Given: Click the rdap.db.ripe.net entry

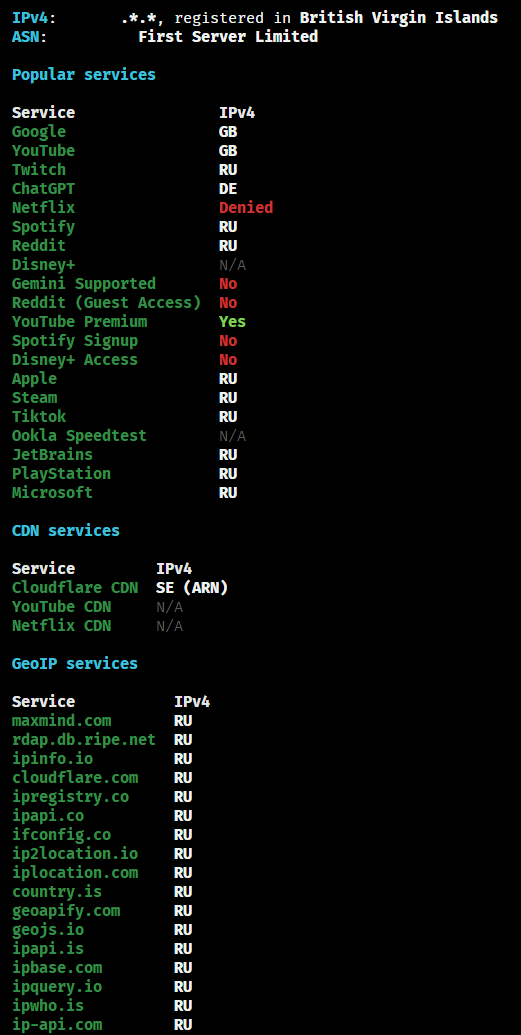Looking at the screenshot, I should coord(84,740).
